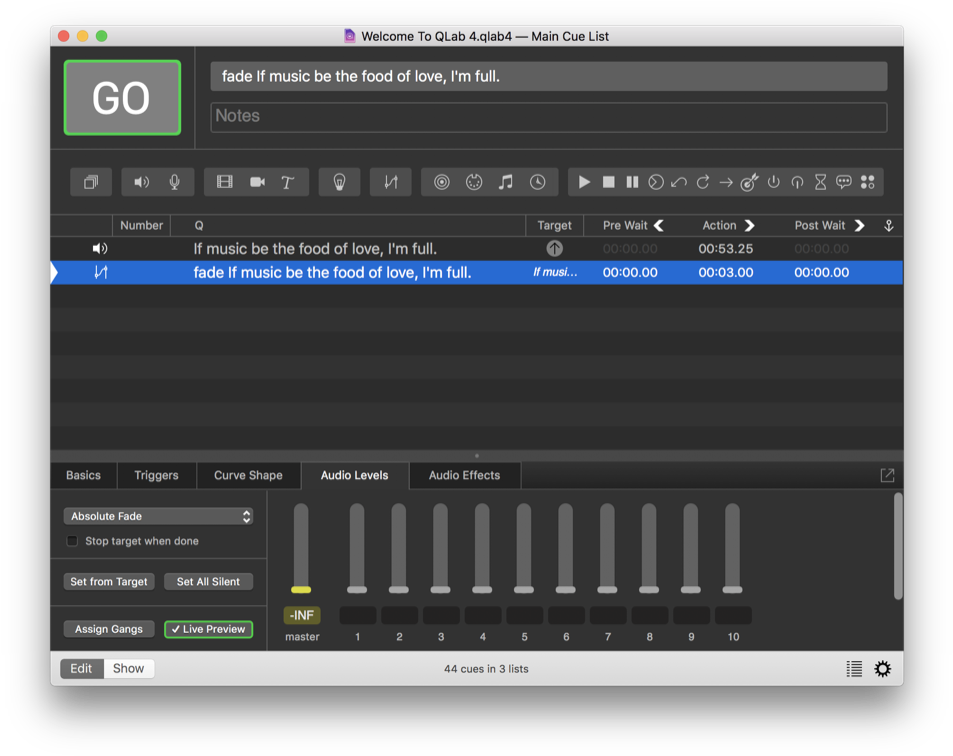Add an Arm cue with power icon
953x756 pixels.
click(x=773, y=182)
